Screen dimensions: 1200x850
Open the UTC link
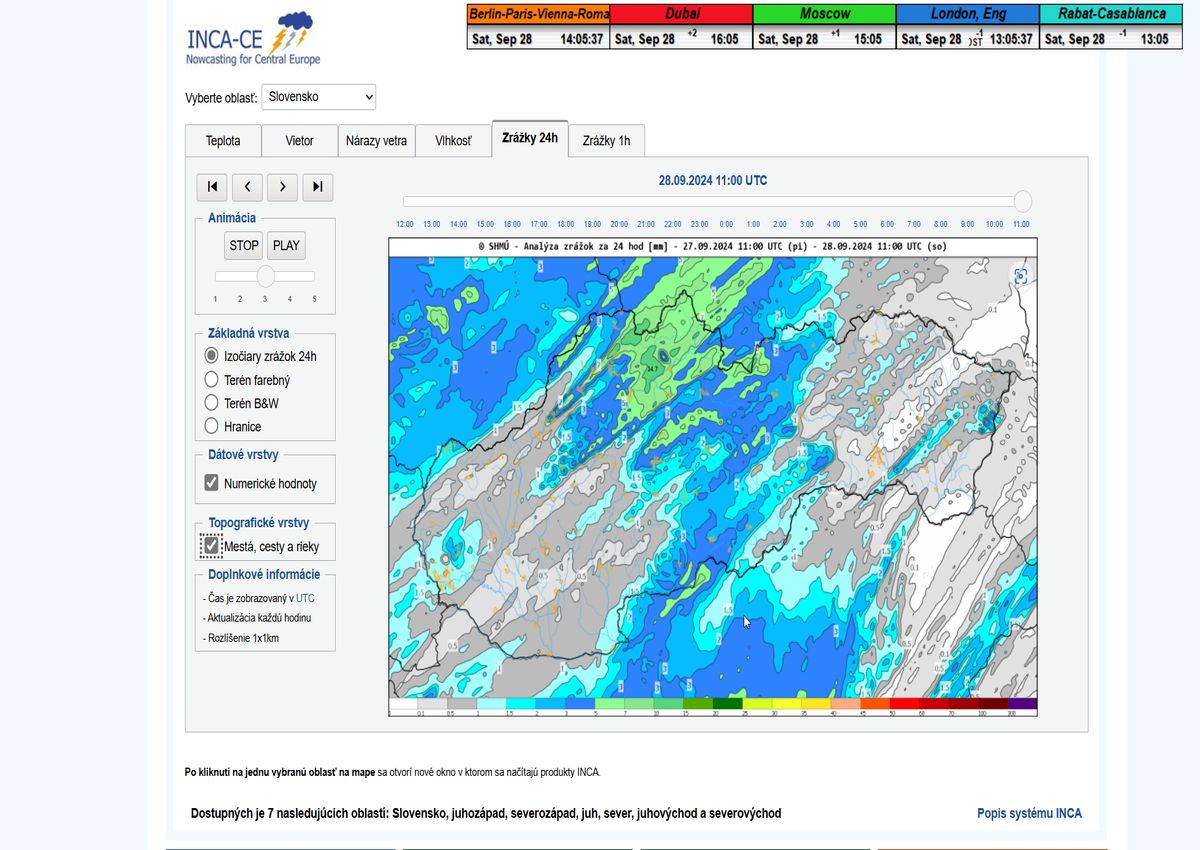click(x=305, y=598)
